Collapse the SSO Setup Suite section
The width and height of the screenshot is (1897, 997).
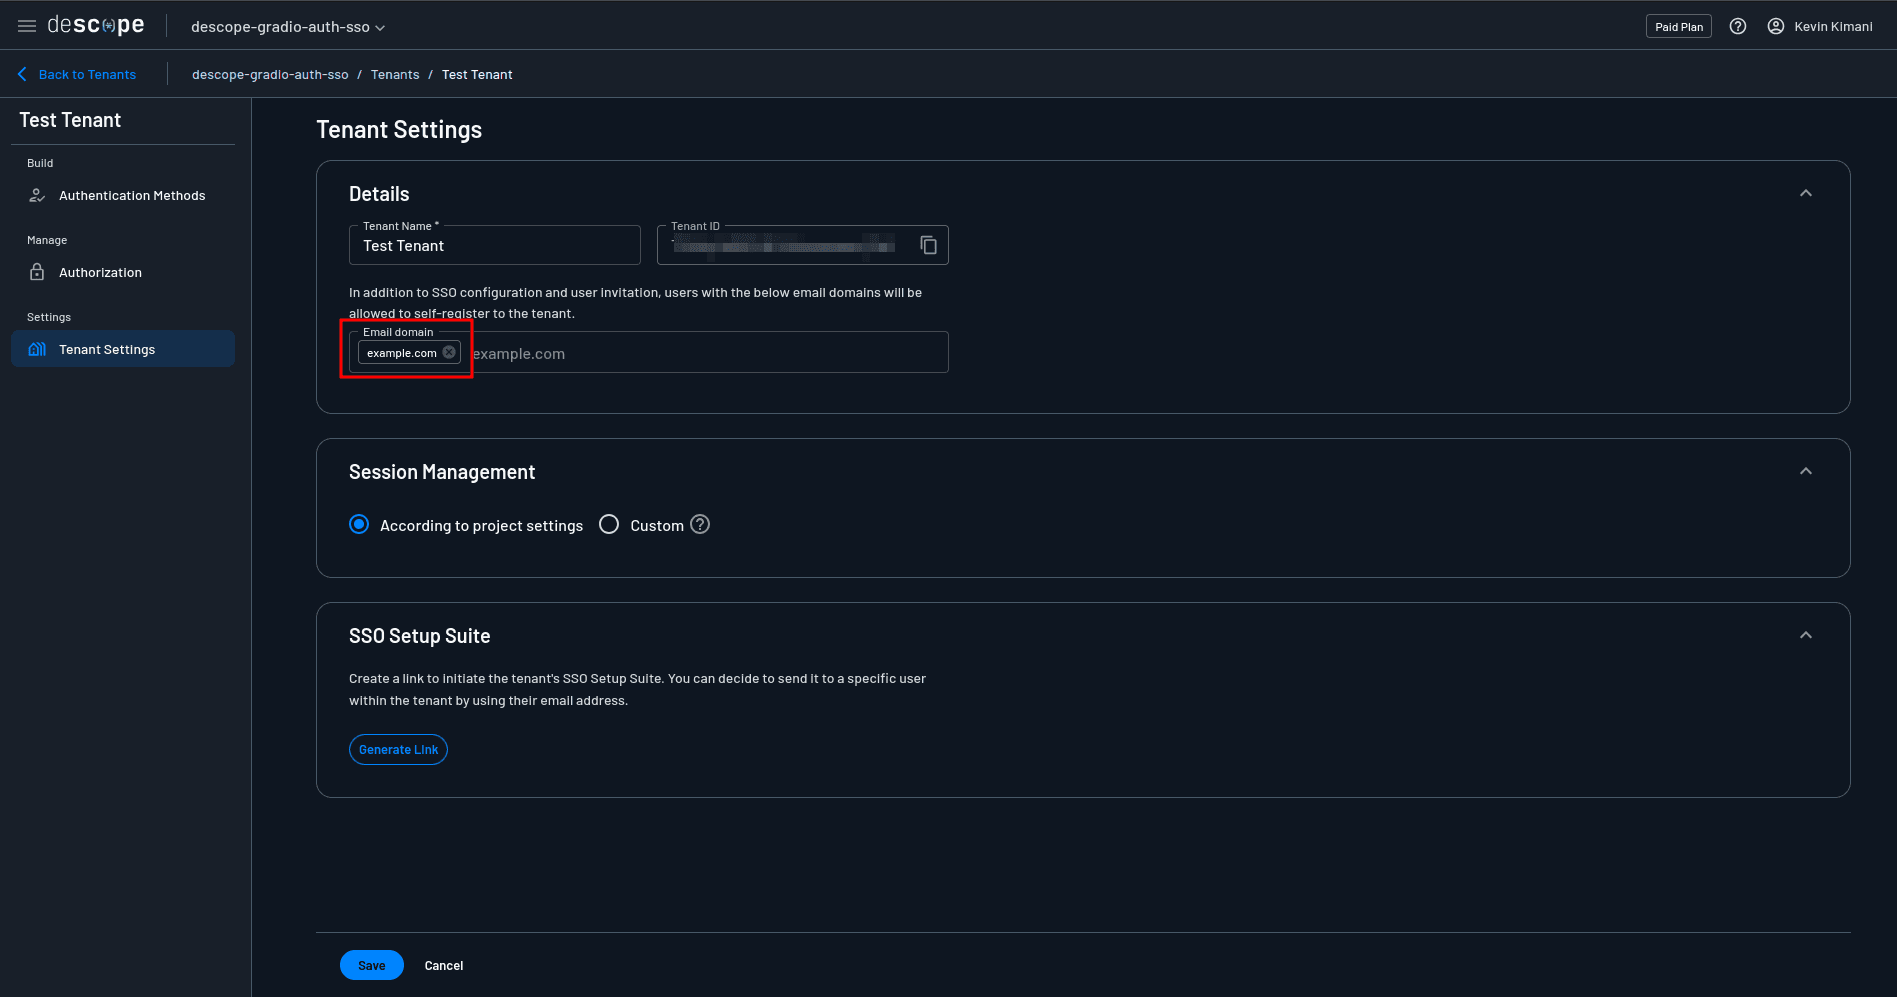[x=1805, y=634]
